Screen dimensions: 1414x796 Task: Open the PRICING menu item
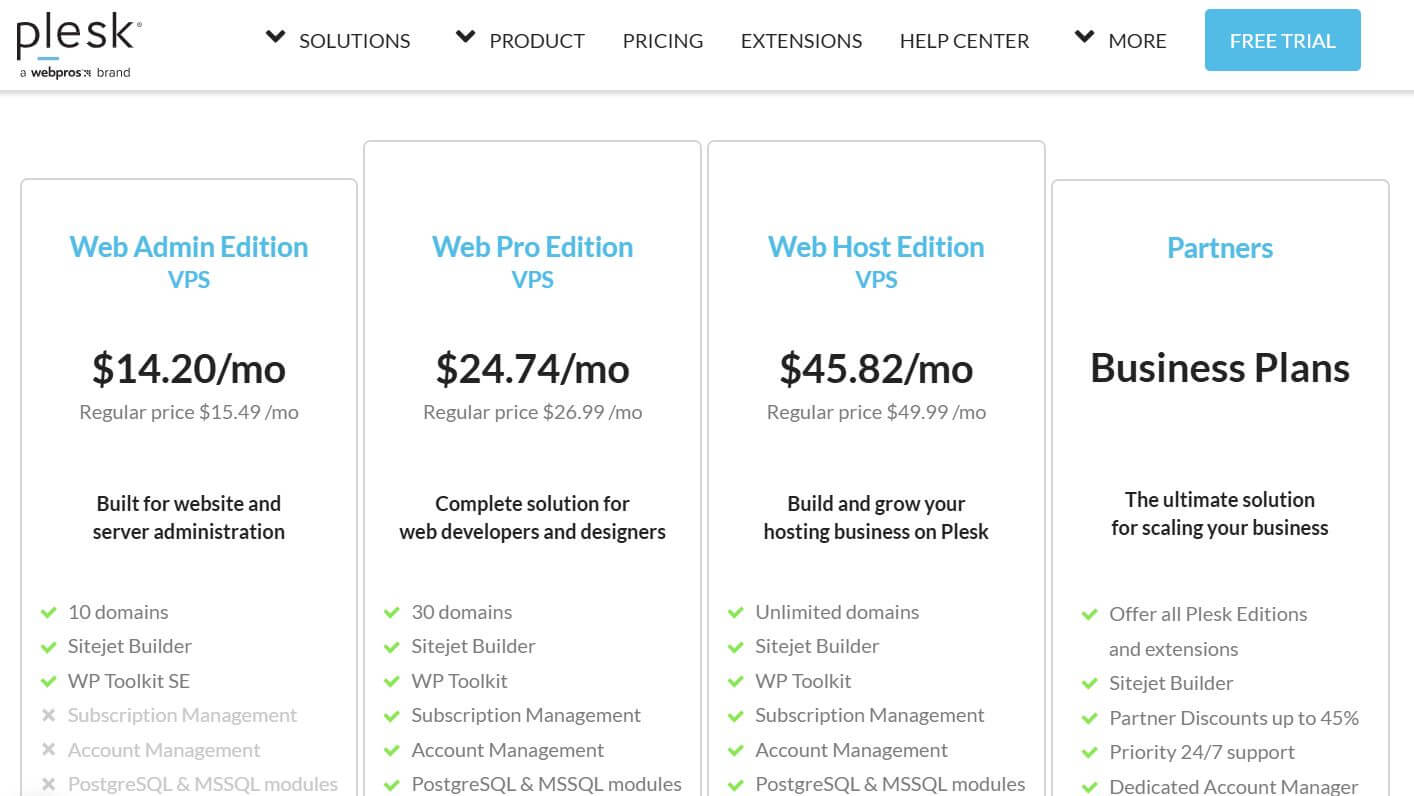pyautogui.click(x=662, y=40)
